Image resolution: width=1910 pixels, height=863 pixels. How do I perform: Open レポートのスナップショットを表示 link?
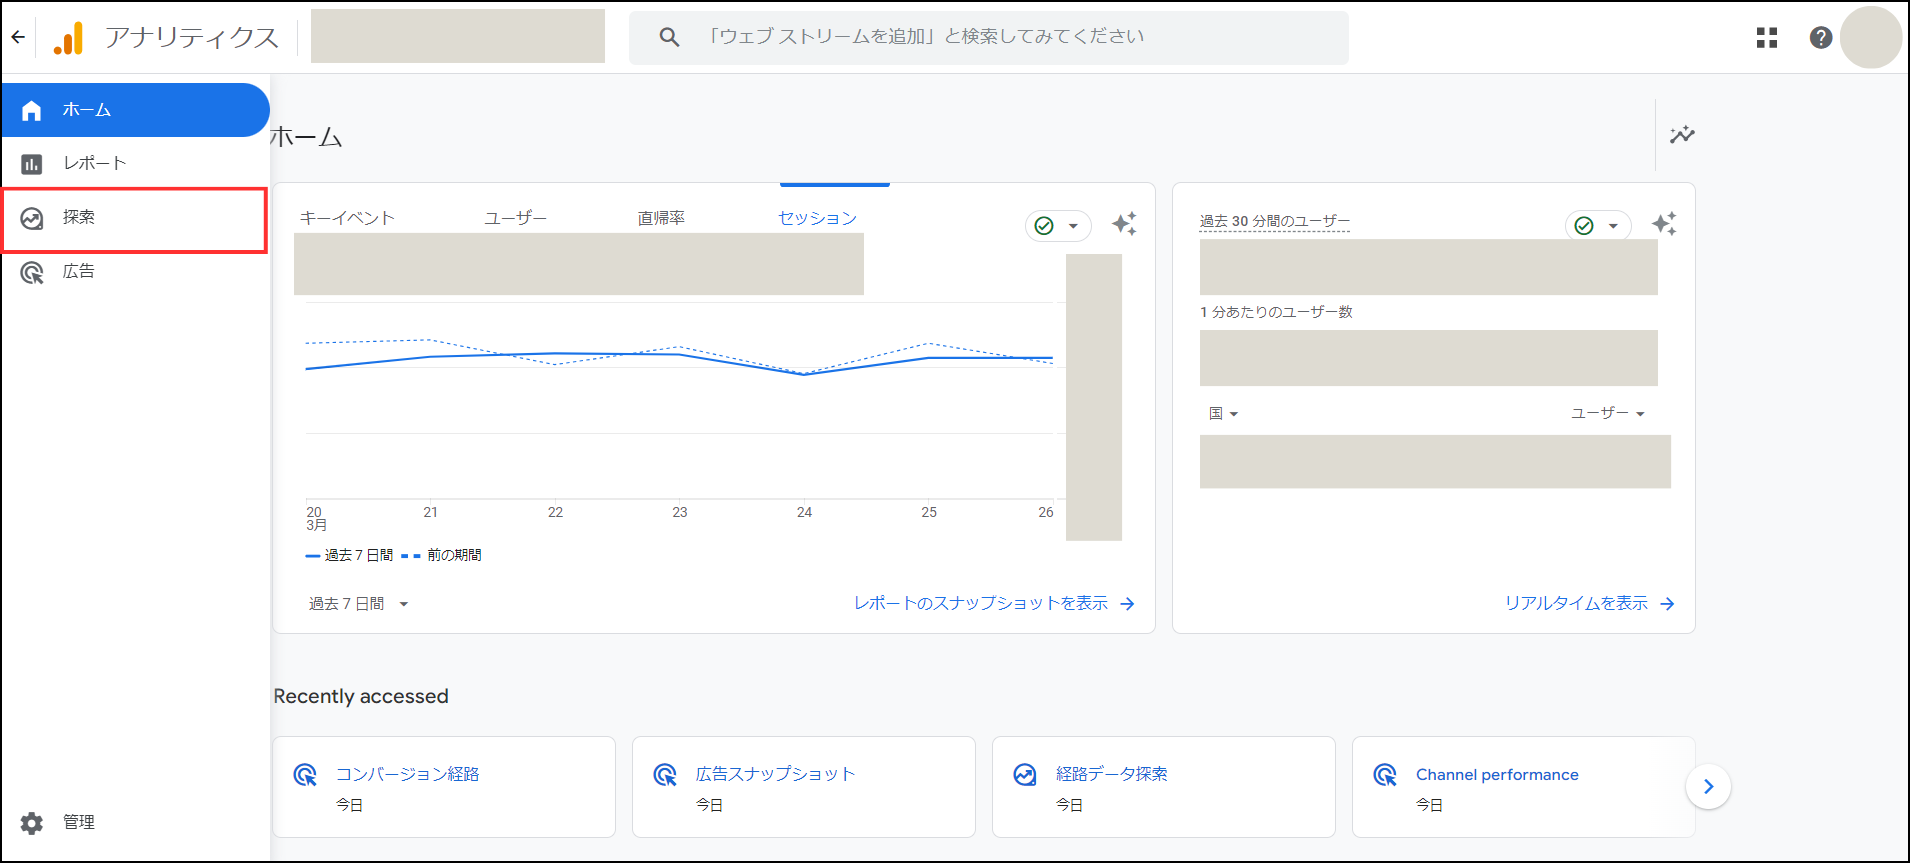pyautogui.click(x=994, y=604)
